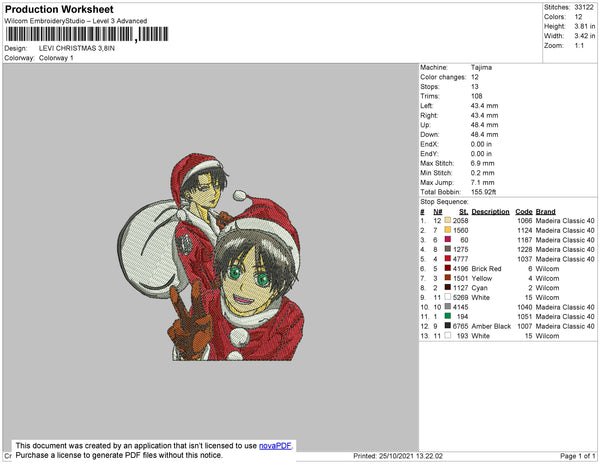Click the Stitches value "33122"
The height and width of the screenshot is (464, 600).
[584, 7]
